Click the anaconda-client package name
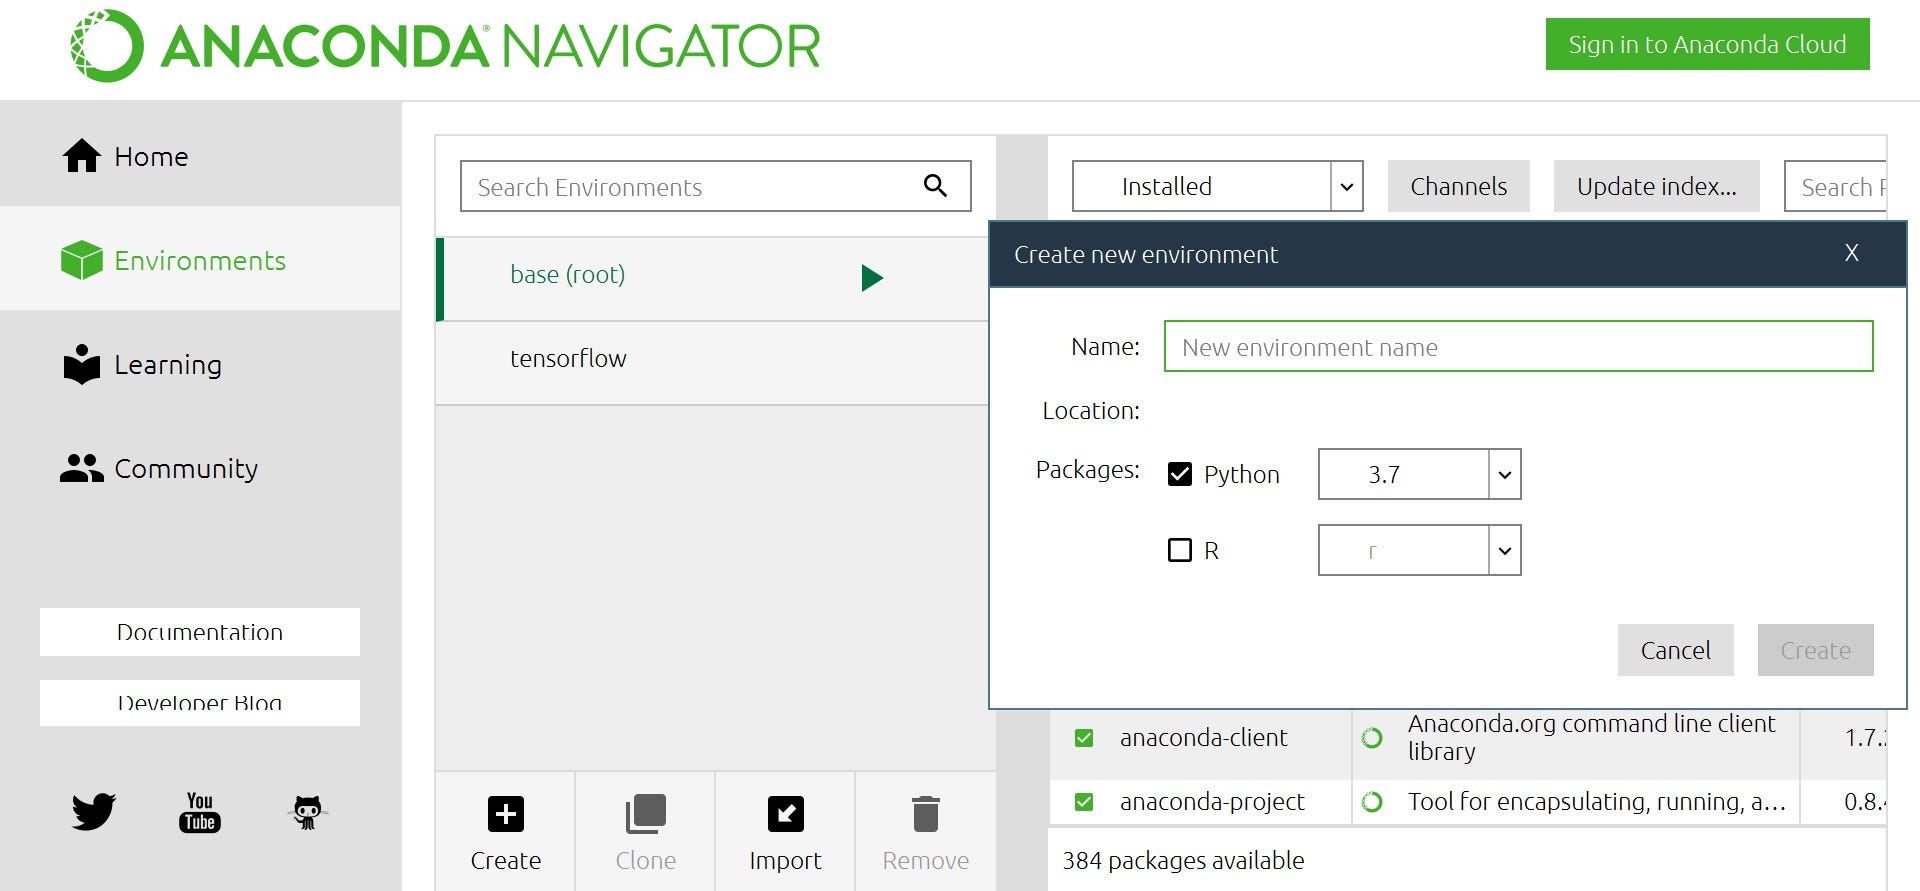1920x891 pixels. click(x=1203, y=738)
